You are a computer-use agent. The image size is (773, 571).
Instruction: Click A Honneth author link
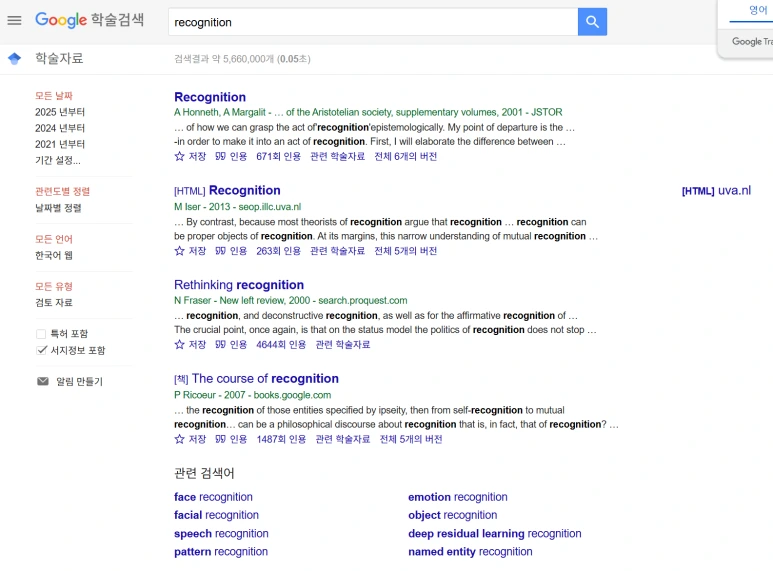point(197,112)
